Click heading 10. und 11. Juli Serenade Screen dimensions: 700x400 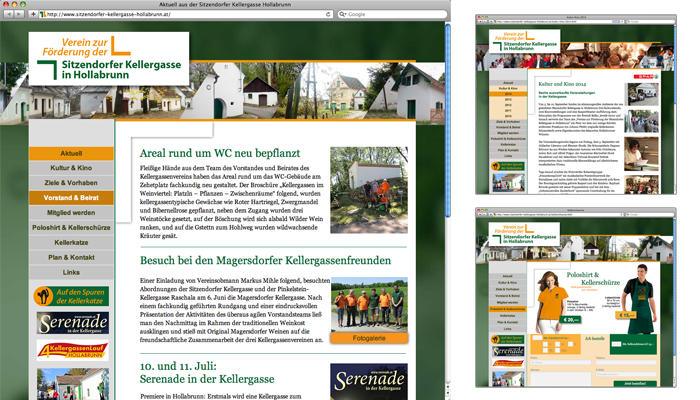pyautogui.click(x=207, y=373)
